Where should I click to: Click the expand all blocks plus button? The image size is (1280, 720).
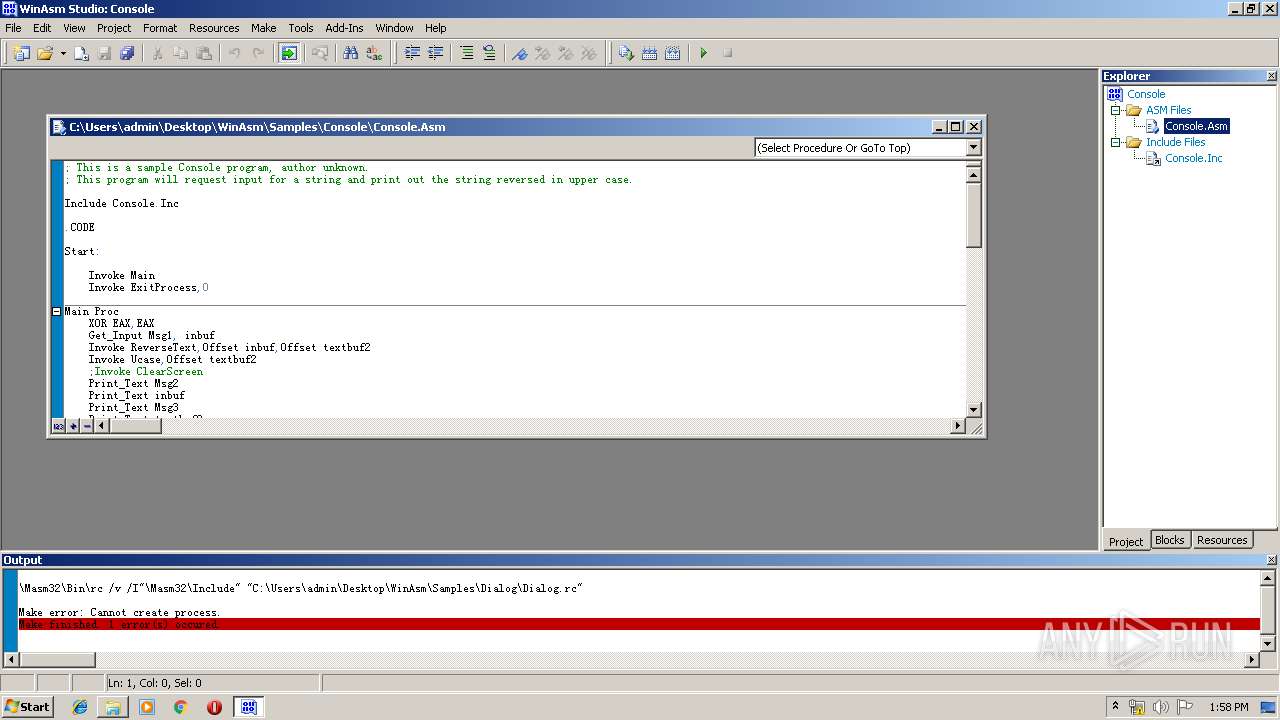click(x=73, y=426)
